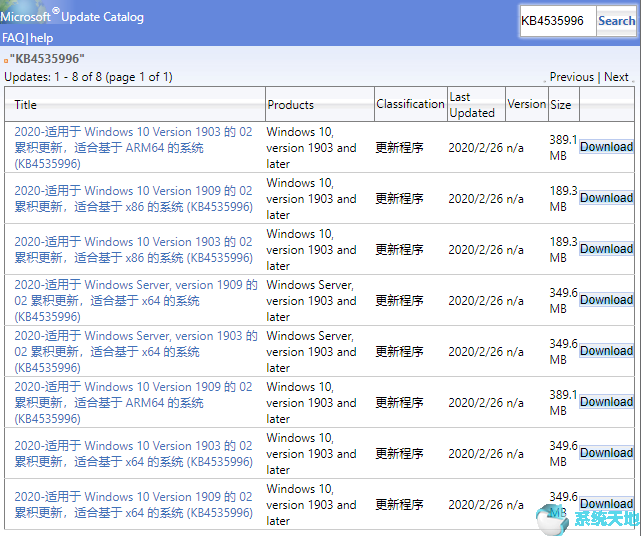
Task: Sort by the Products column header
Action: (290, 105)
